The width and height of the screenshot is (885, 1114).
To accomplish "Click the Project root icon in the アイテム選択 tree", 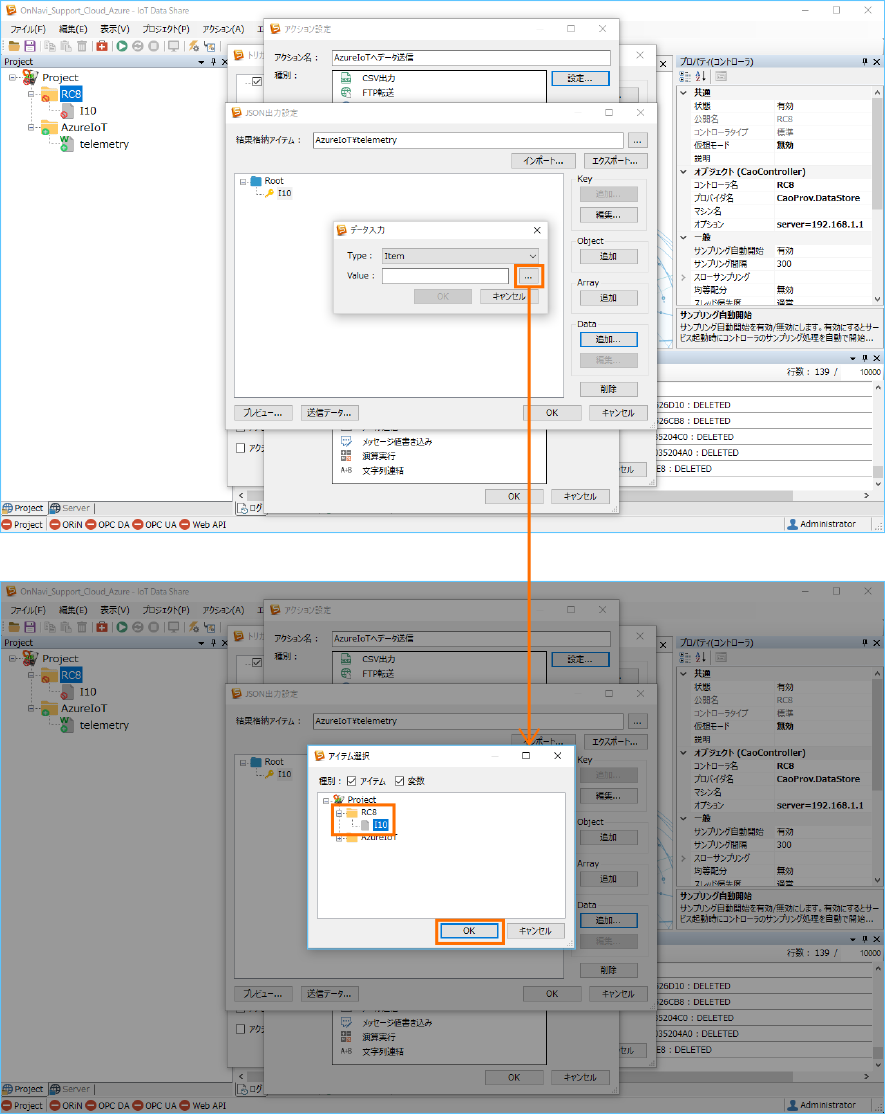I will [338, 800].
